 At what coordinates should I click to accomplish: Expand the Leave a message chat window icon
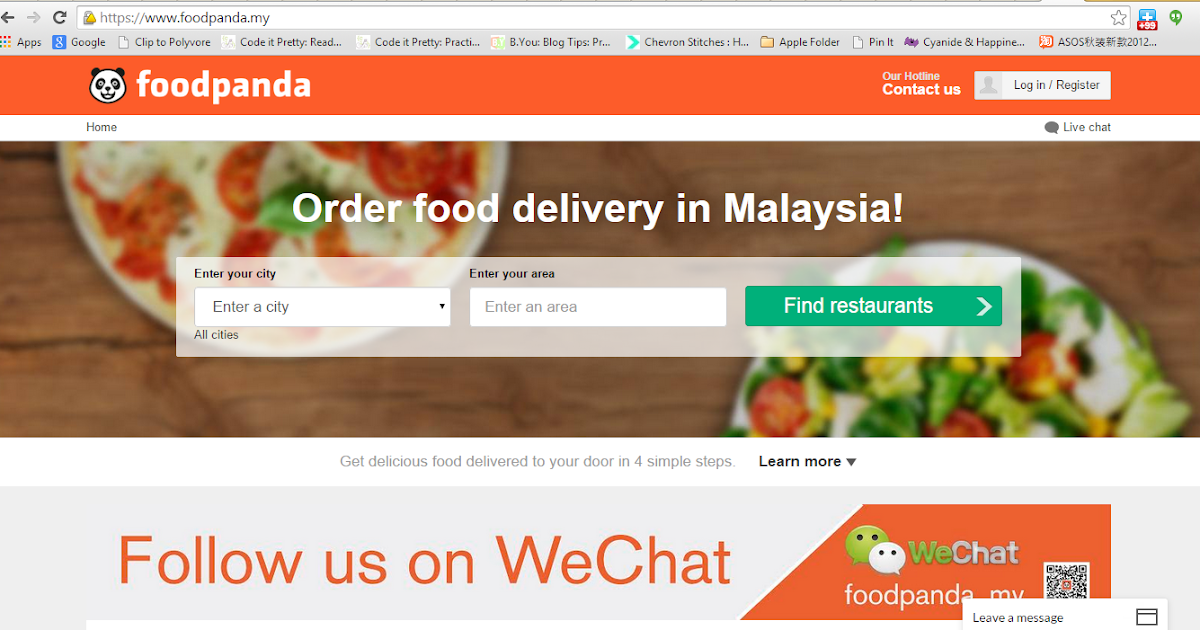pos(1146,617)
